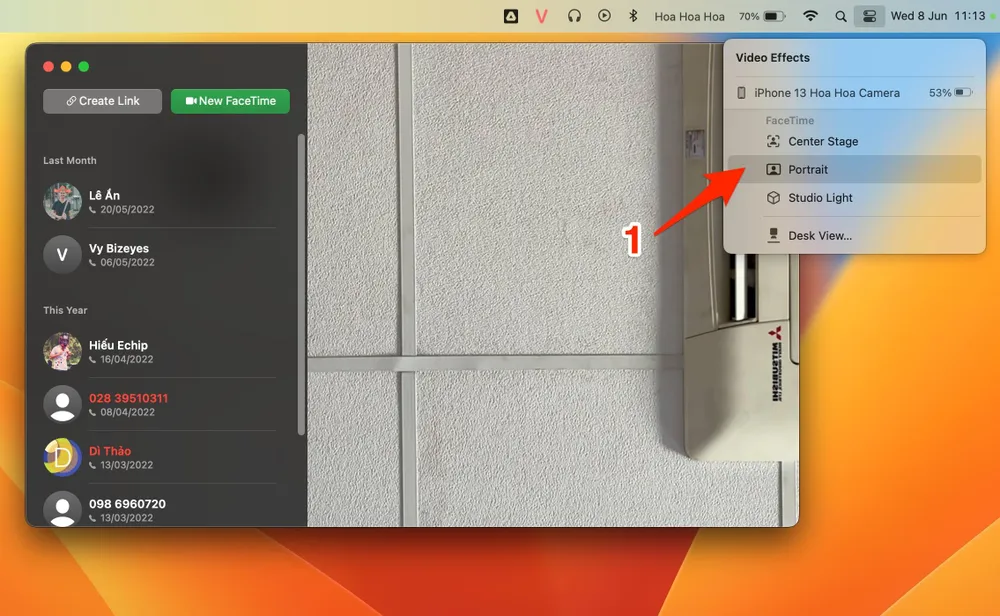
Task: Click the red V menu bar icon
Action: coord(542,16)
